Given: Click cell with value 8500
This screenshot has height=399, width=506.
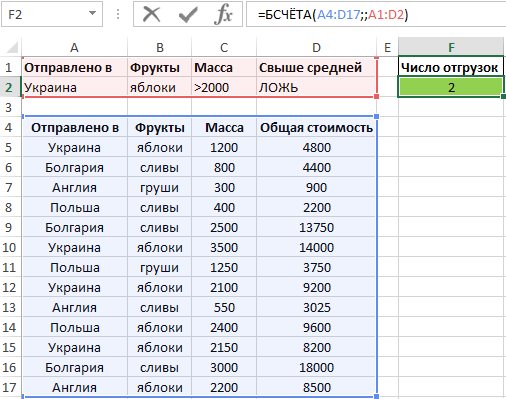Looking at the screenshot, I should 316,387.
